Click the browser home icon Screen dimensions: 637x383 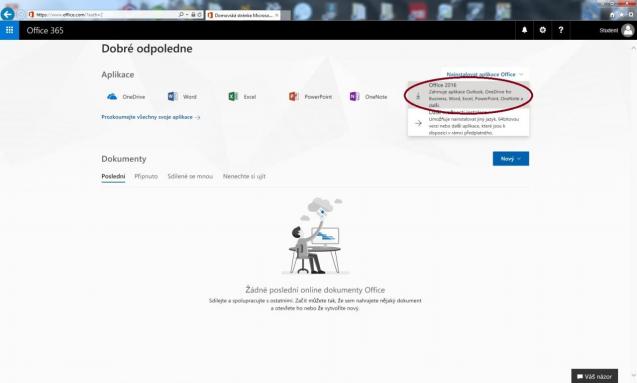[612, 15]
